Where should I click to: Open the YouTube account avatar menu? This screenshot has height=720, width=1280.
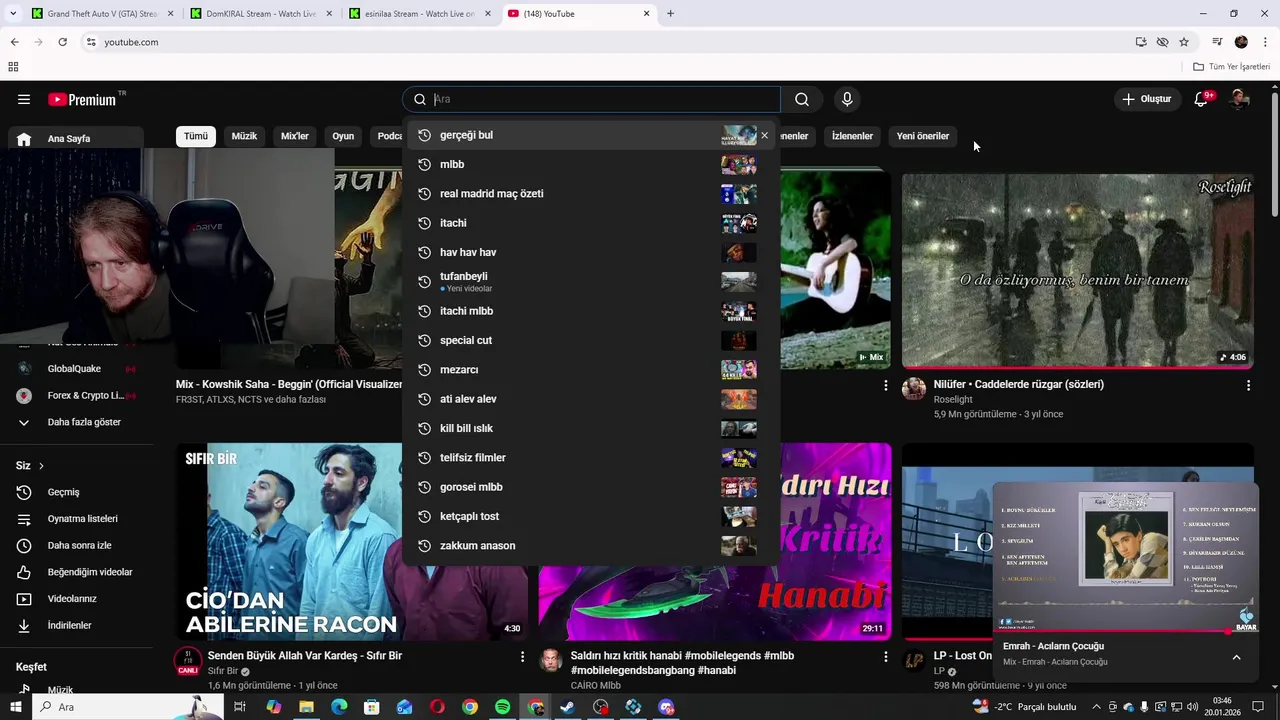pos(1240,99)
